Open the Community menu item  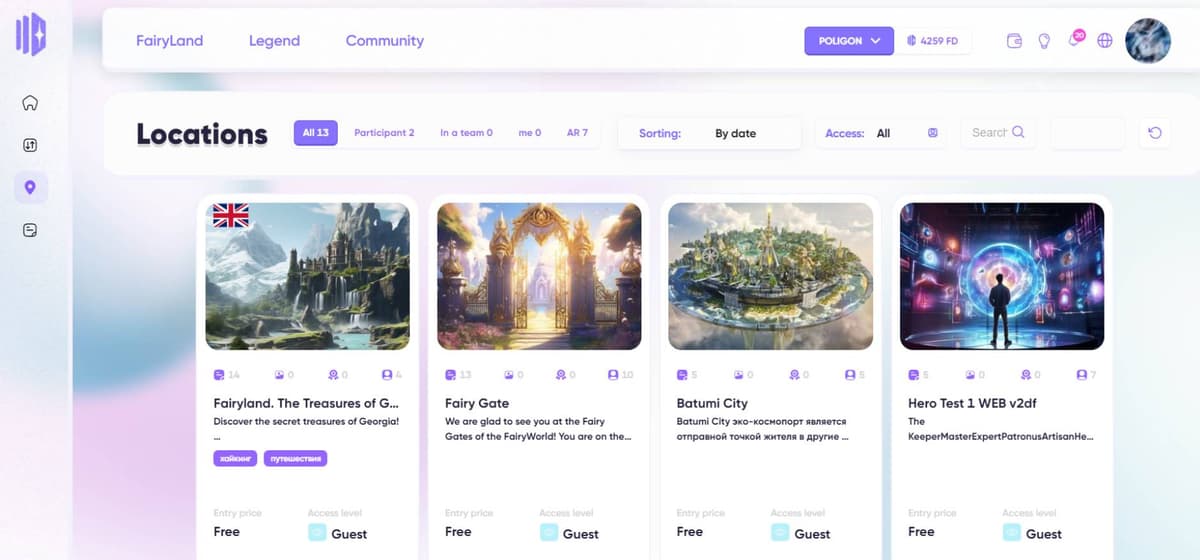tap(385, 41)
